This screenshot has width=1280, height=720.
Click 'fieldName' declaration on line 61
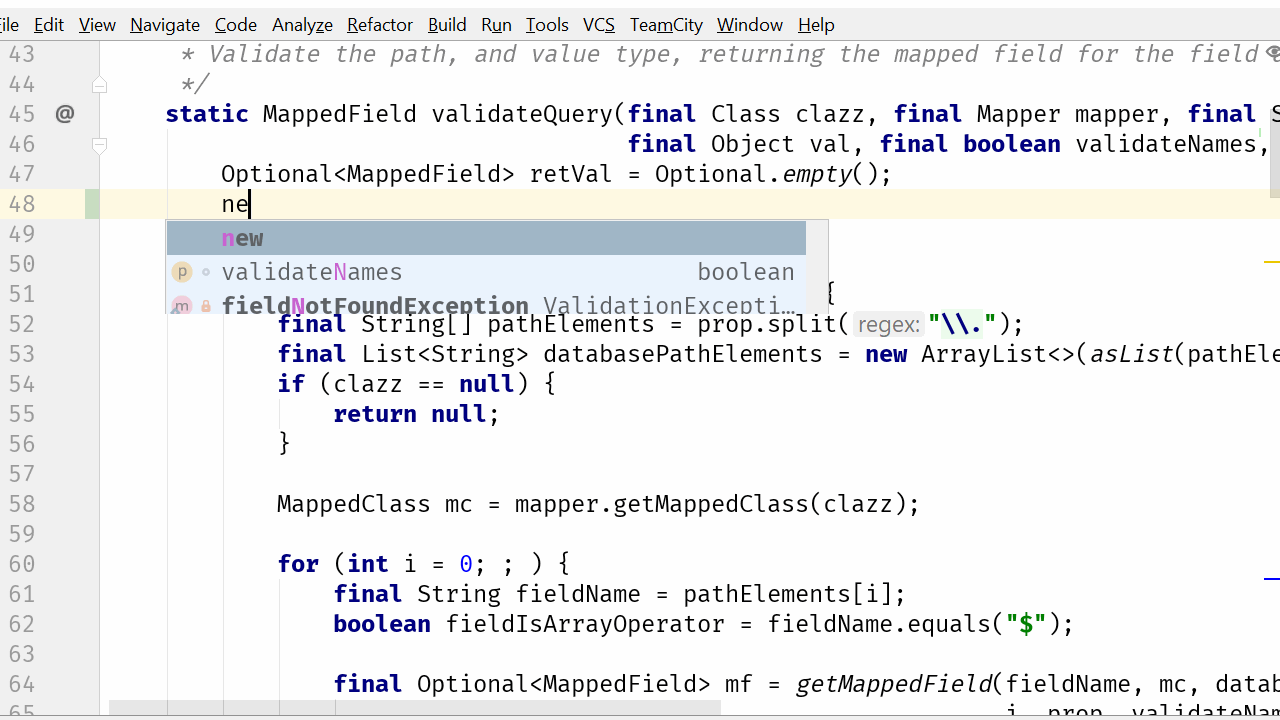coord(578,594)
